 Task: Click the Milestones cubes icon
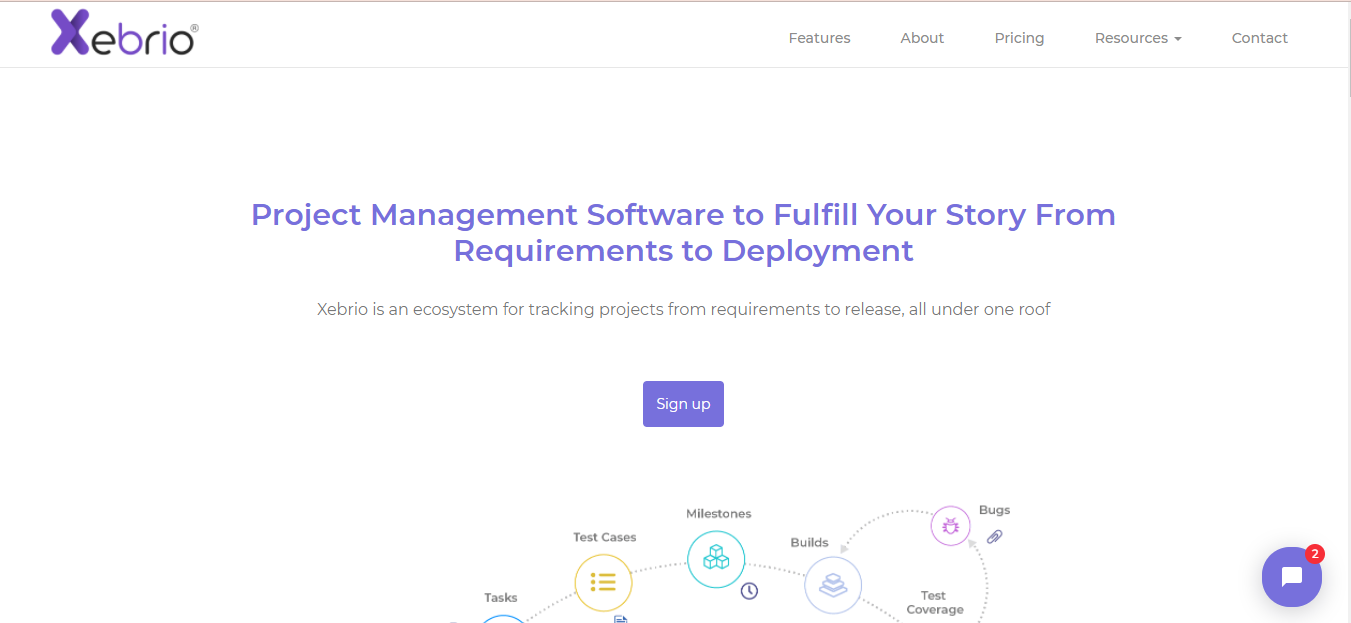(716, 559)
